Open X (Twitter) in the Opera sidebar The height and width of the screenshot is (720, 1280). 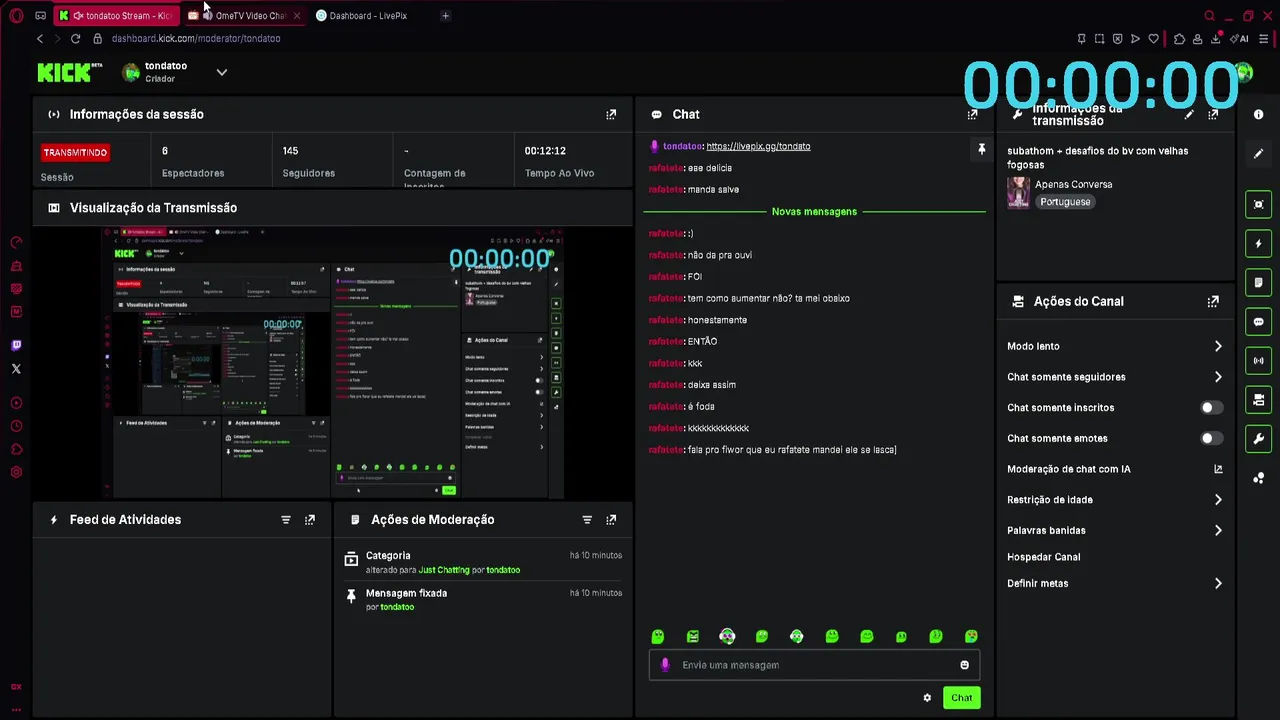click(x=16, y=369)
